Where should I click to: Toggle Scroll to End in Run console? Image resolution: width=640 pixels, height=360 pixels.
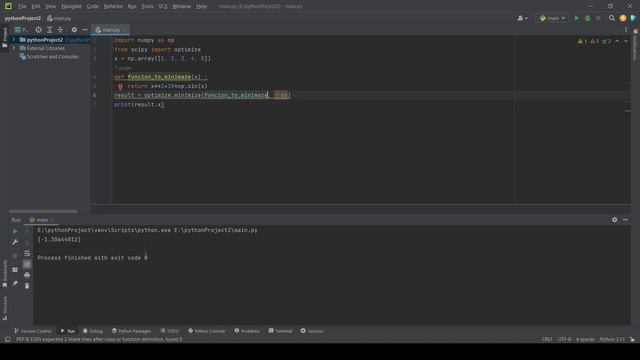27,264
